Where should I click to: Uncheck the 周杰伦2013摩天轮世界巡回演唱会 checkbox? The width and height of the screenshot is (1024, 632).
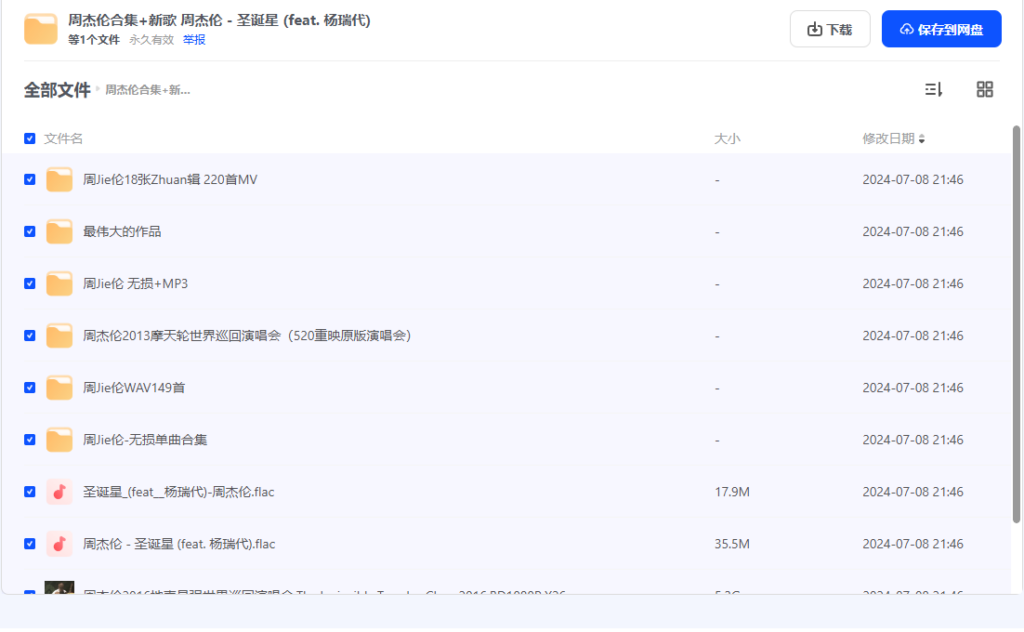pyautogui.click(x=29, y=336)
